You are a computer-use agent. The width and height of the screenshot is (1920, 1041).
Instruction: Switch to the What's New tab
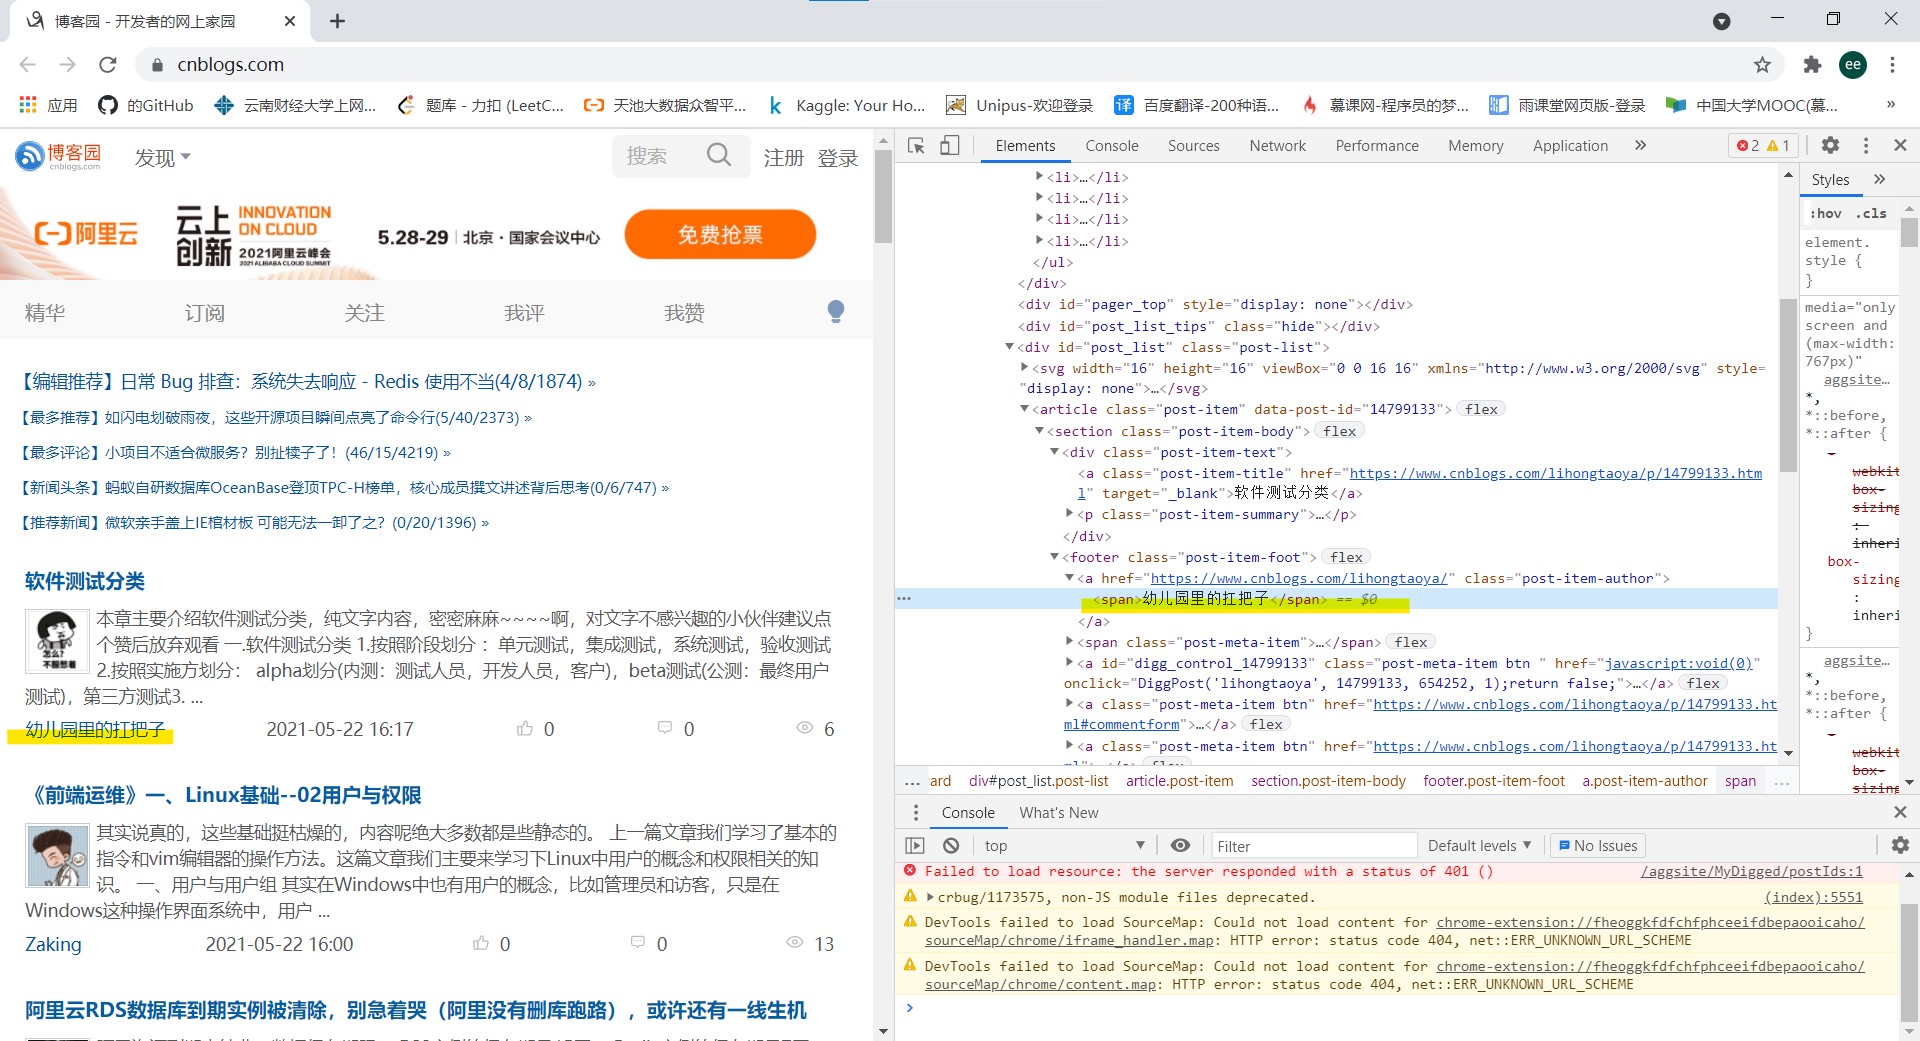pos(1058,812)
